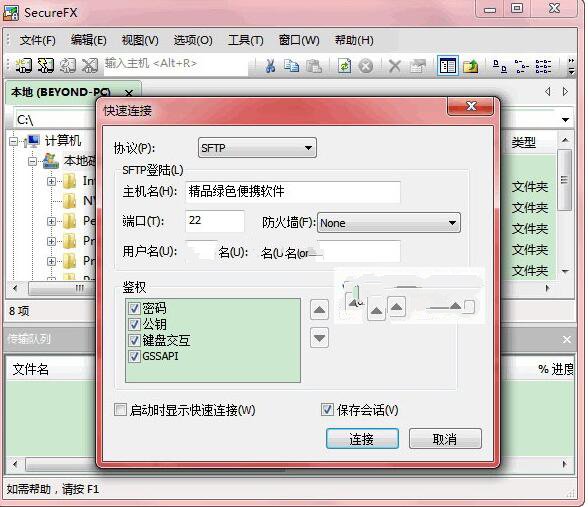Close the transfer queue panel X
This screenshot has height=507, width=588.
coord(567,339)
